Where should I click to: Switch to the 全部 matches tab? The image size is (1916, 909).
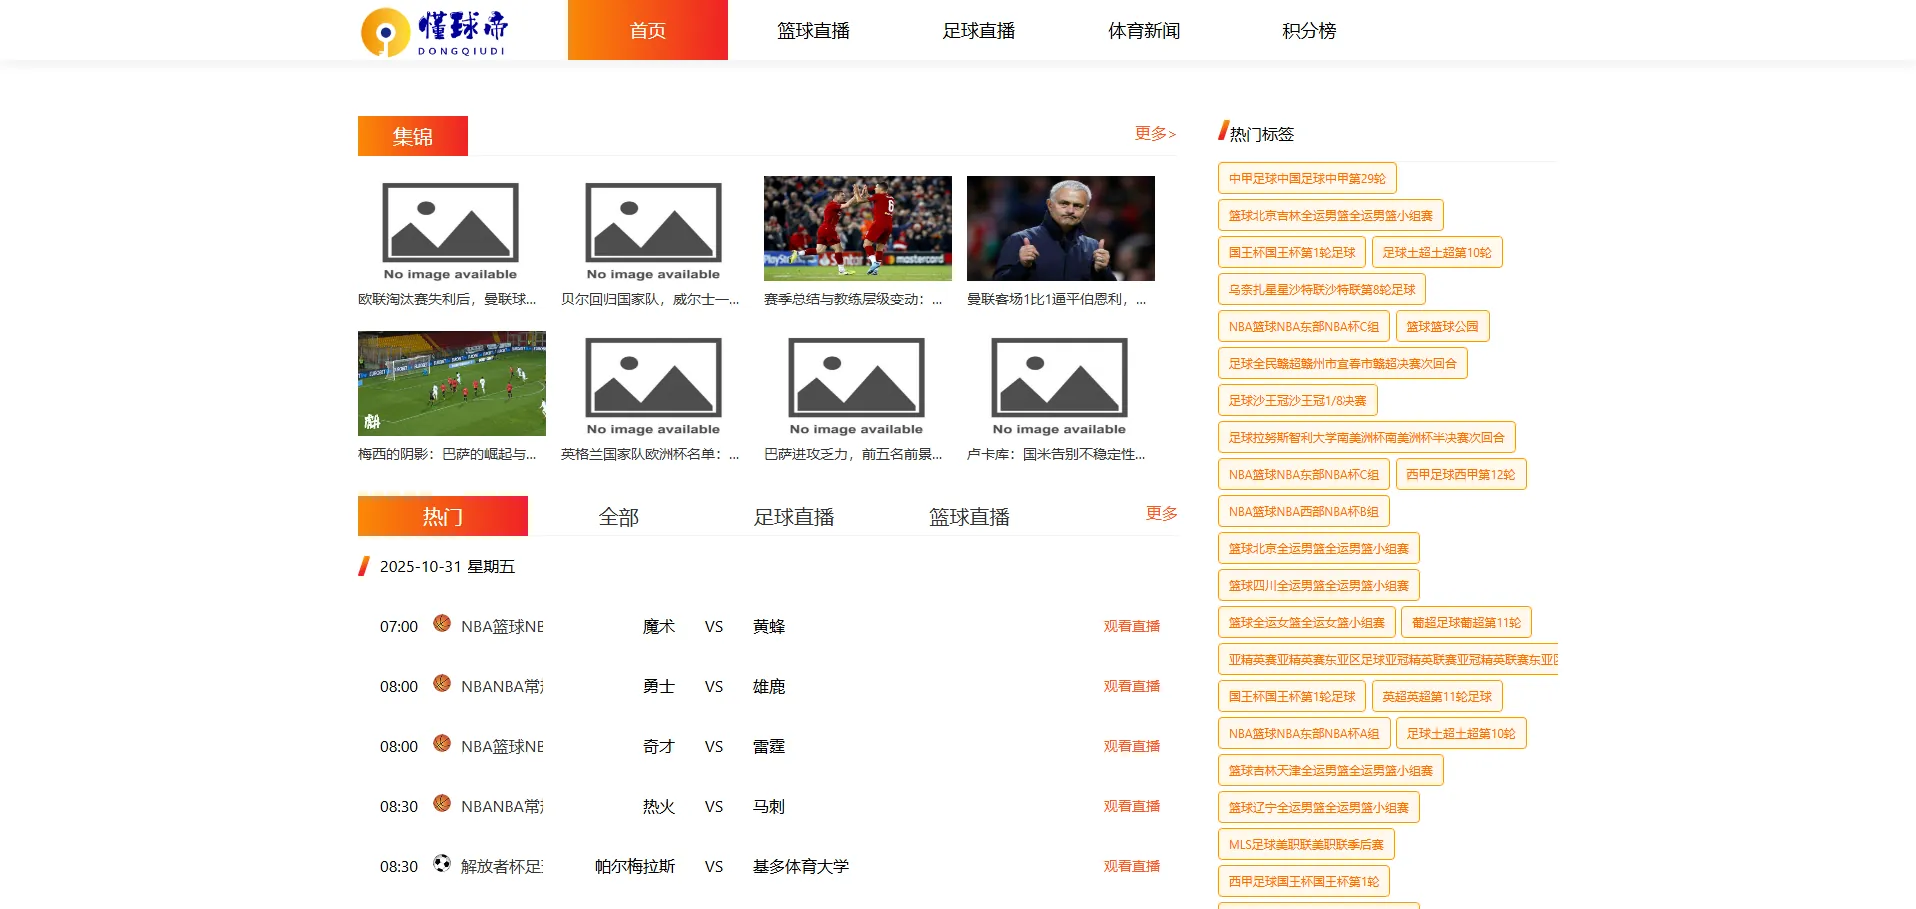[618, 517]
